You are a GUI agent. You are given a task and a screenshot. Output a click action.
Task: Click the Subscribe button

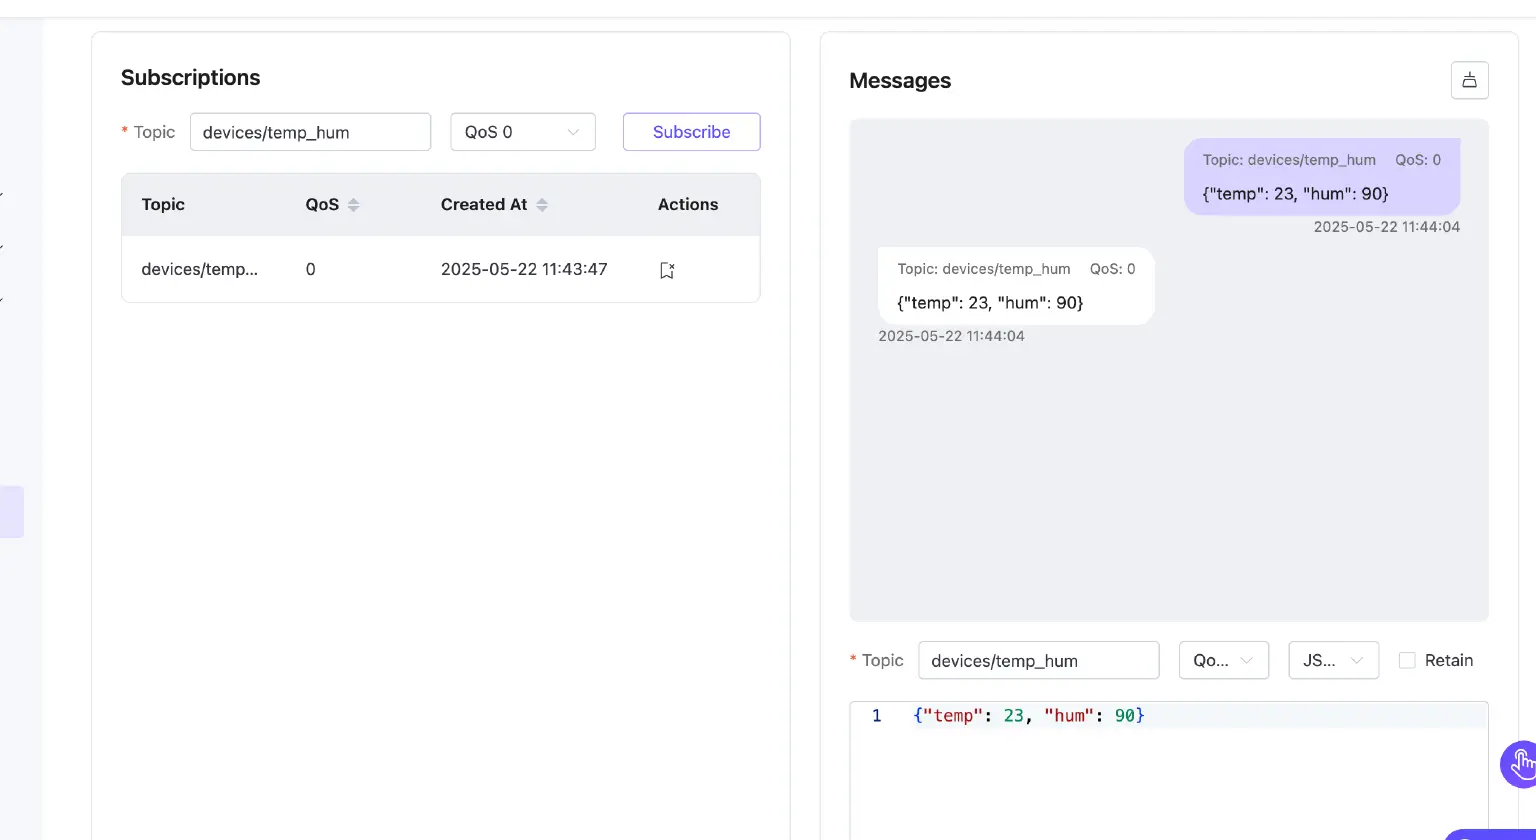(x=691, y=132)
